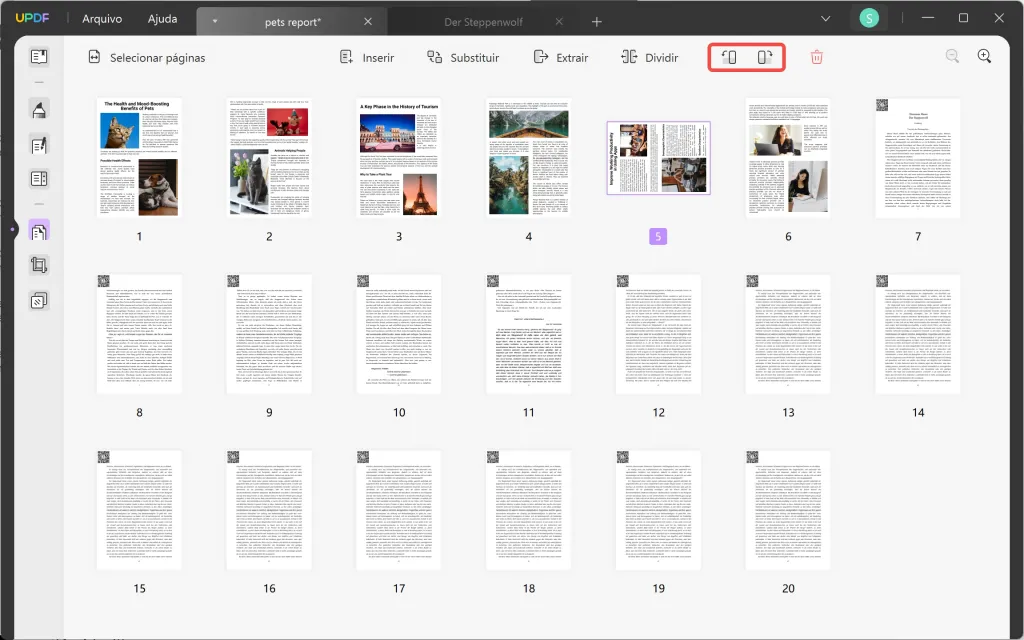Expand the dropdown arrow on the pets report tab
This screenshot has width=1024, height=640.
tap(214, 19)
